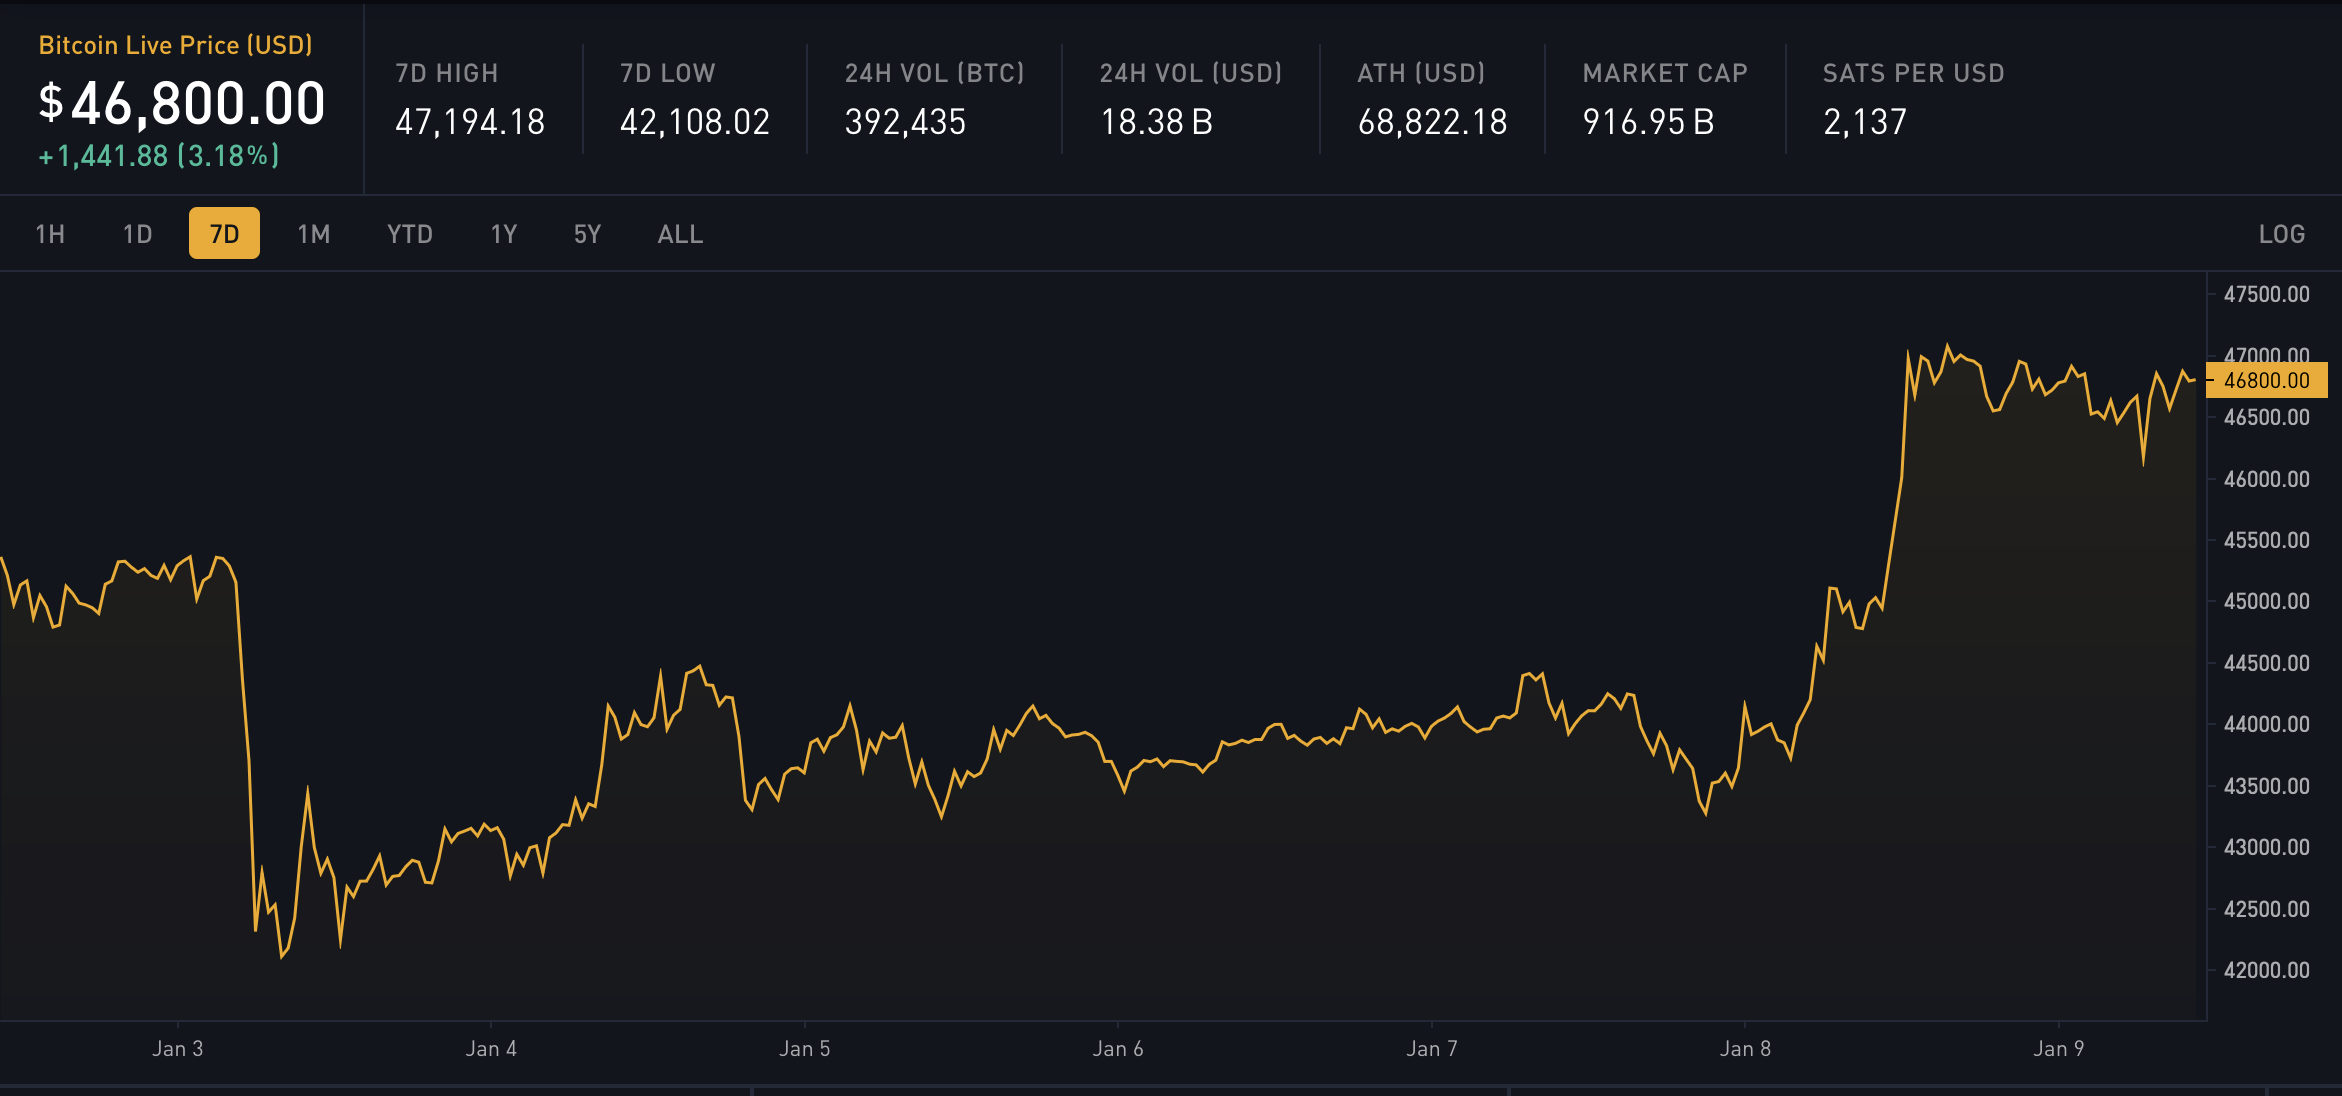
Task: Click the Jan 5 date axis label
Action: click(x=804, y=1048)
